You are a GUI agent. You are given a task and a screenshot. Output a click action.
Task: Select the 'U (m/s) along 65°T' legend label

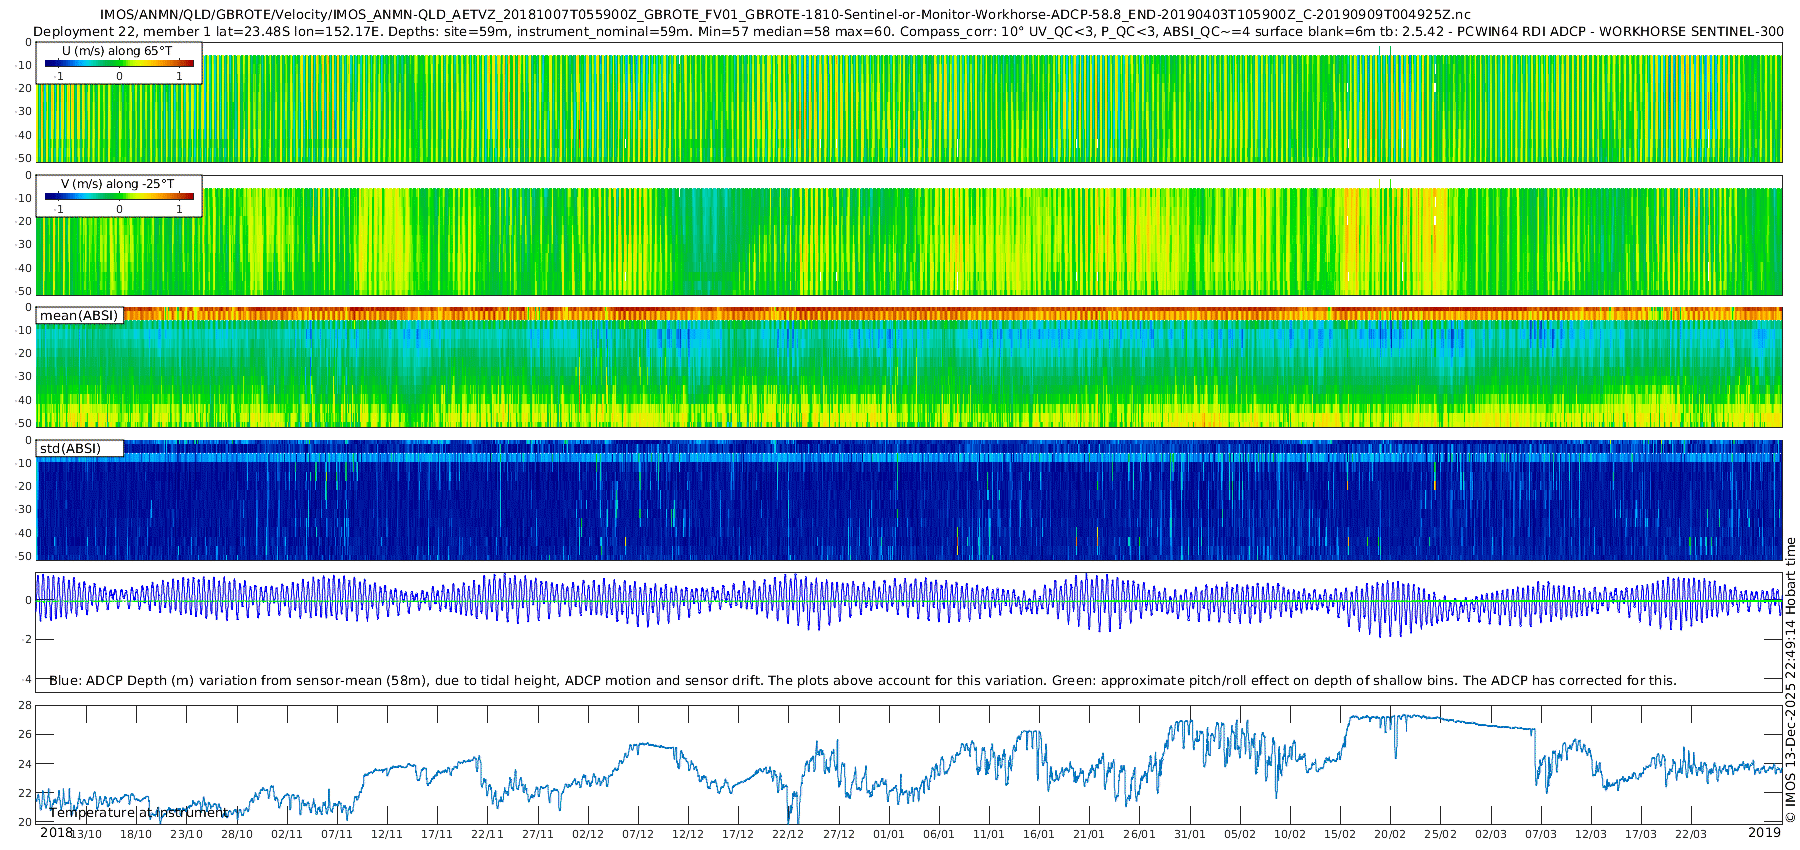point(117,51)
